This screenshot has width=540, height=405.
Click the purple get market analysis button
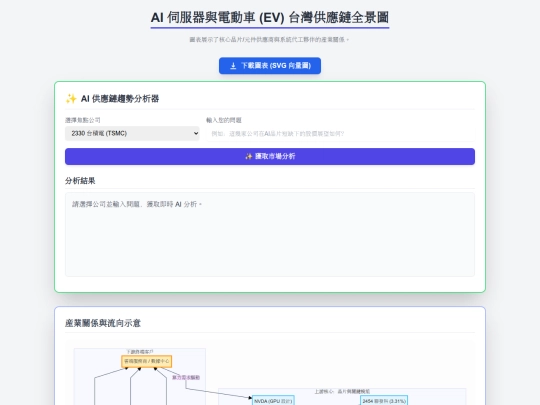pos(270,156)
